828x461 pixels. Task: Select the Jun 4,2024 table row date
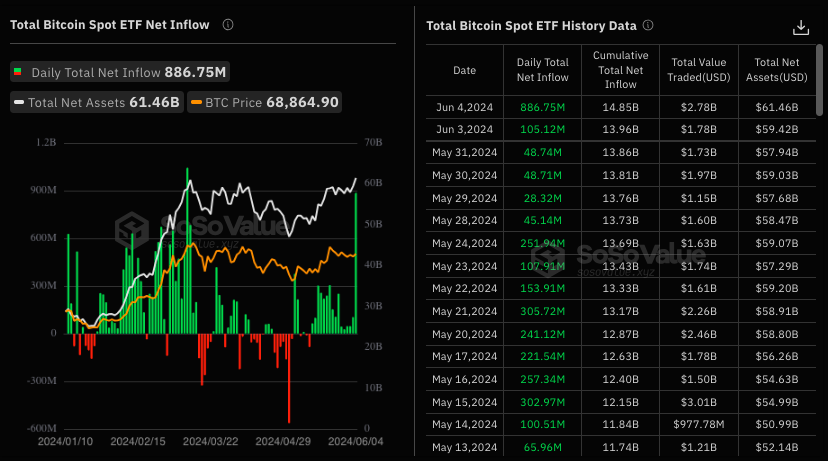tap(465, 106)
